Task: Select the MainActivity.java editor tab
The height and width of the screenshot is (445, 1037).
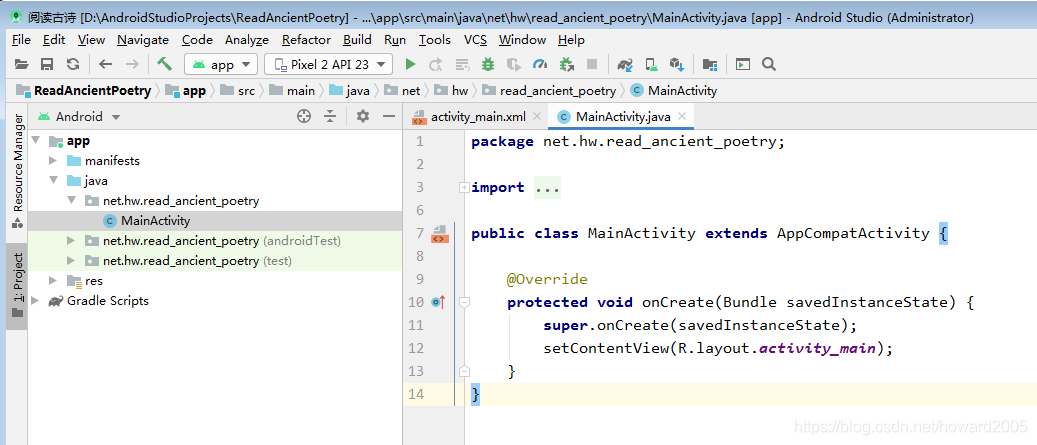Action: coord(623,117)
